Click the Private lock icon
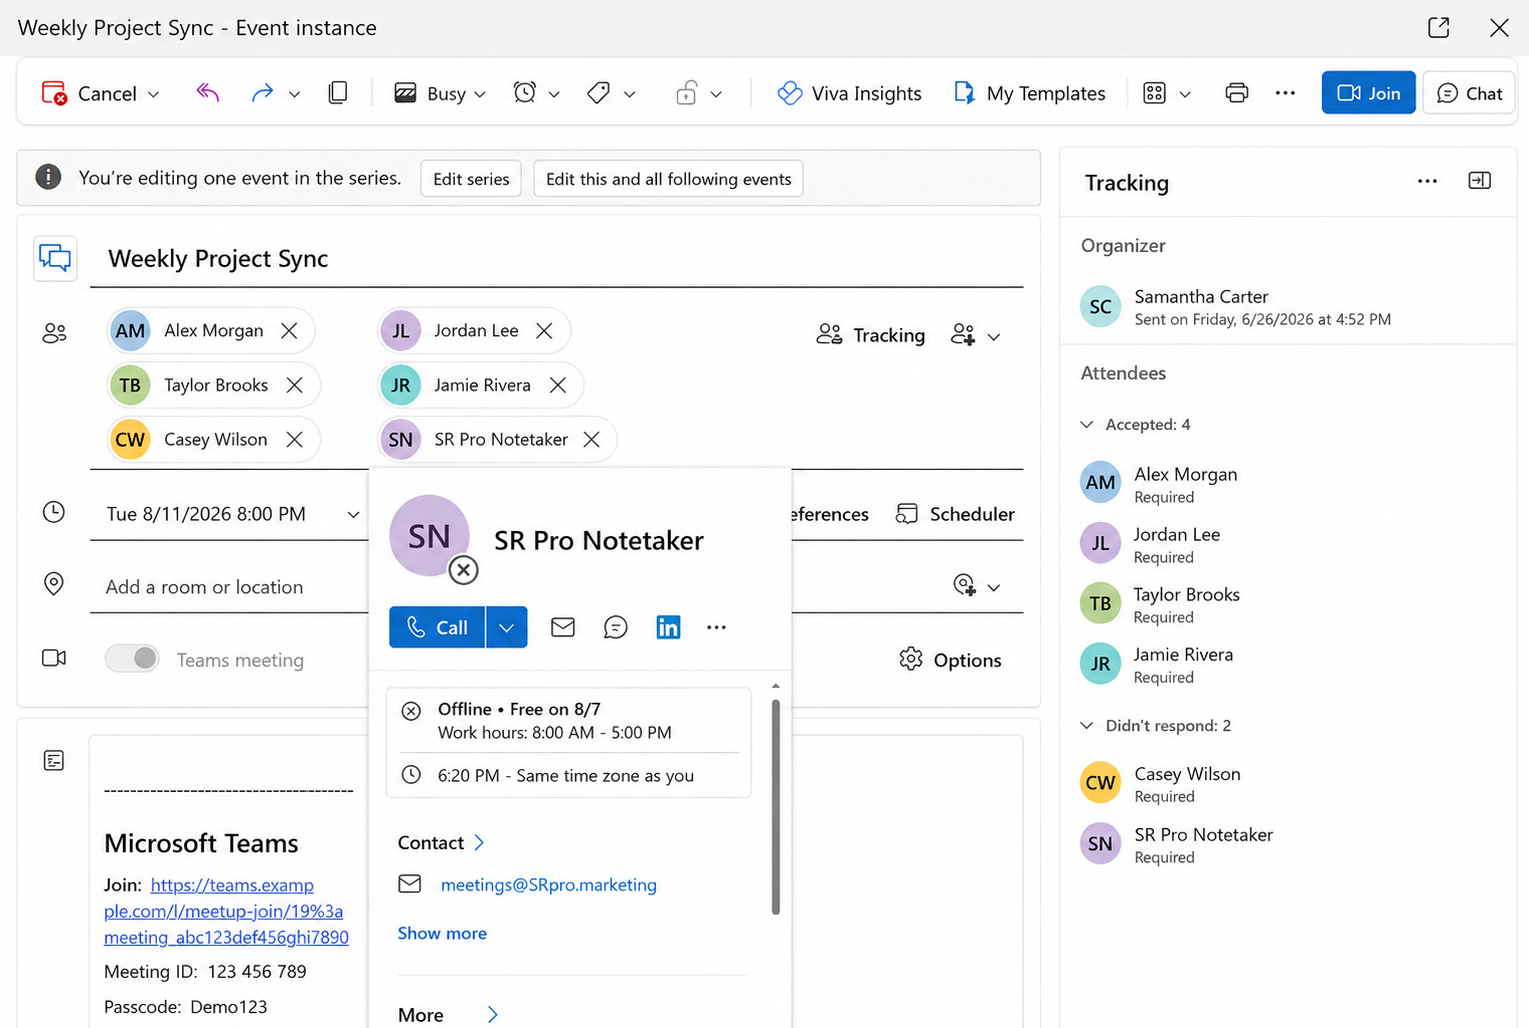Image resolution: width=1529 pixels, height=1028 pixels. tap(686, 93)
